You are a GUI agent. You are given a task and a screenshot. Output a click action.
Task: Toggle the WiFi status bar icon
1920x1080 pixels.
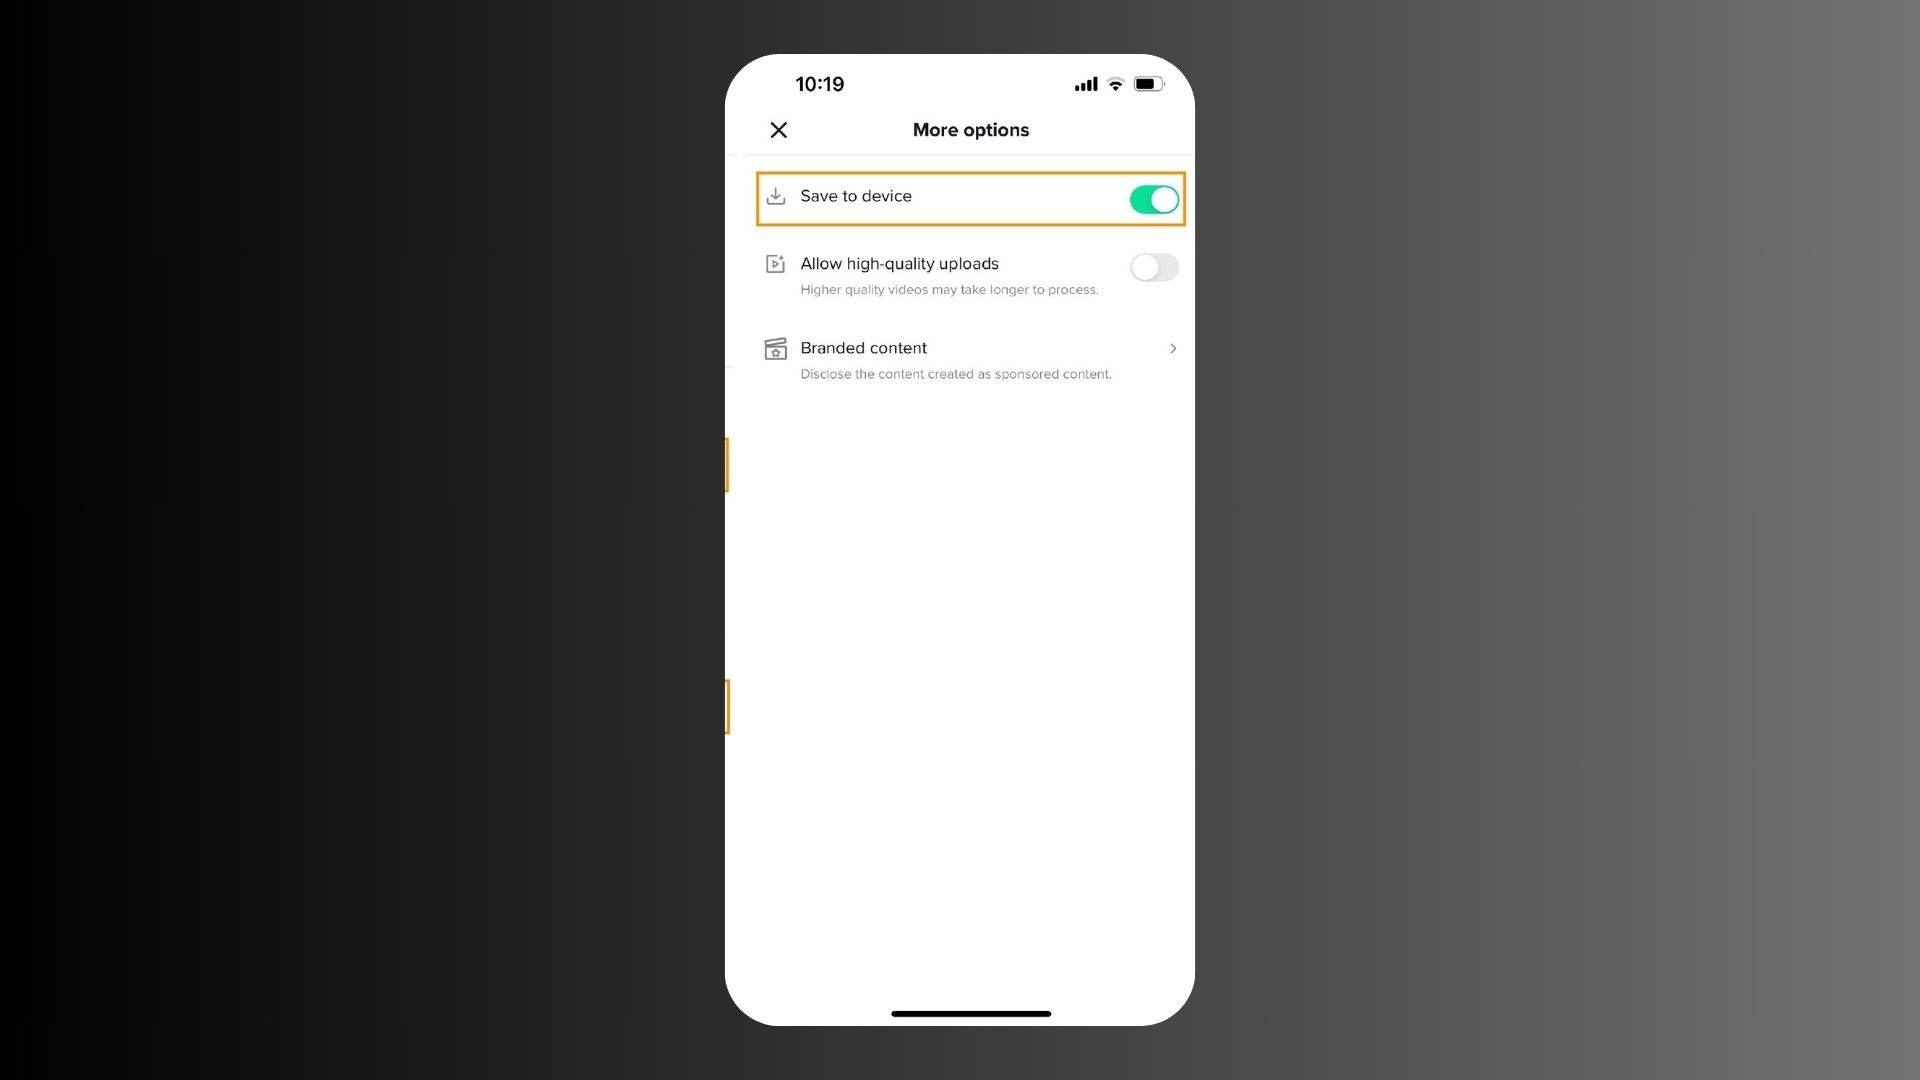coord(1116,84)
